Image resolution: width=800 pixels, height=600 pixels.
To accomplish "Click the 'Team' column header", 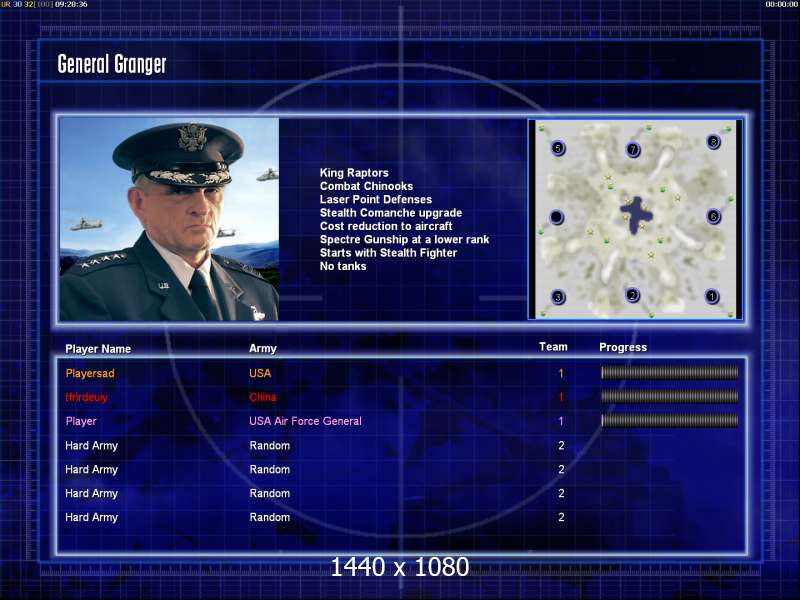I will coord(553,347).
